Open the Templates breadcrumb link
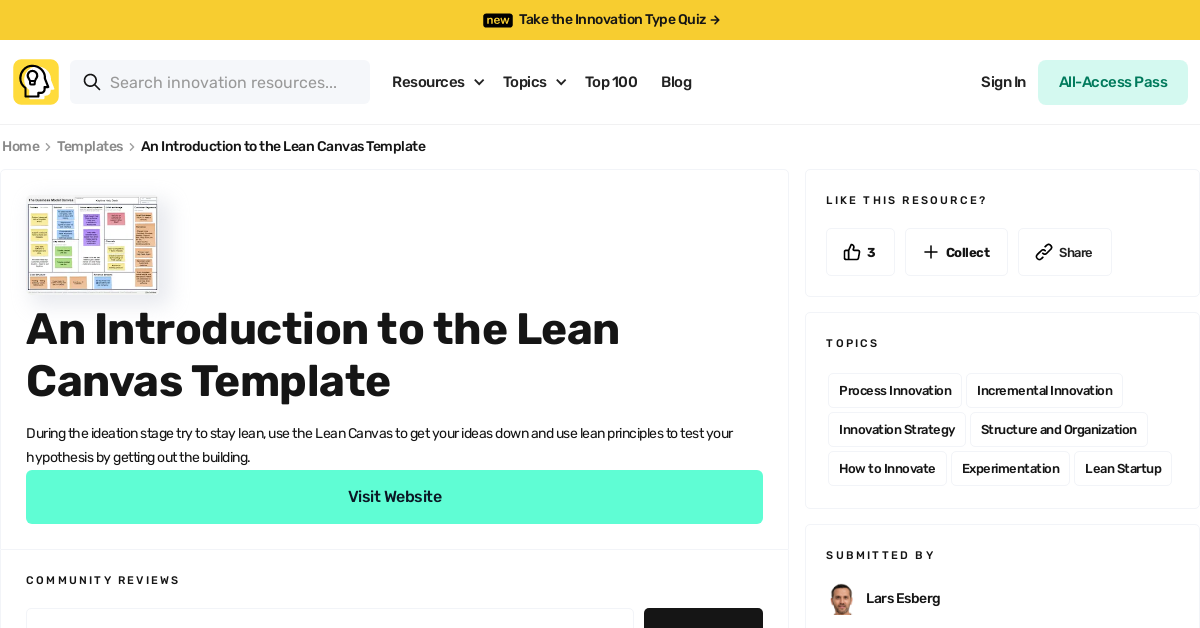The width and height of the screenshot is (1200, 628). tap(90, 146)
